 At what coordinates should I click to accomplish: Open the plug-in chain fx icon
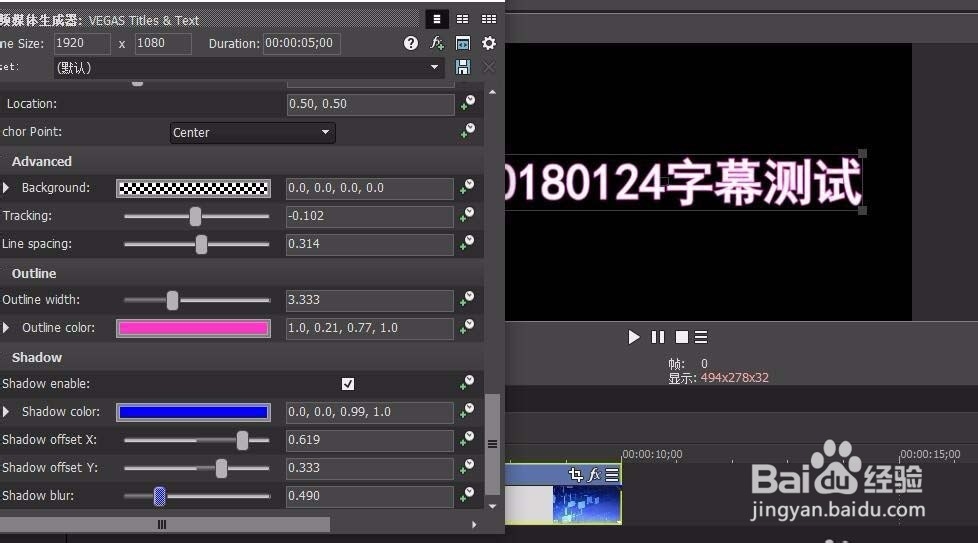[x=437, y=43]
